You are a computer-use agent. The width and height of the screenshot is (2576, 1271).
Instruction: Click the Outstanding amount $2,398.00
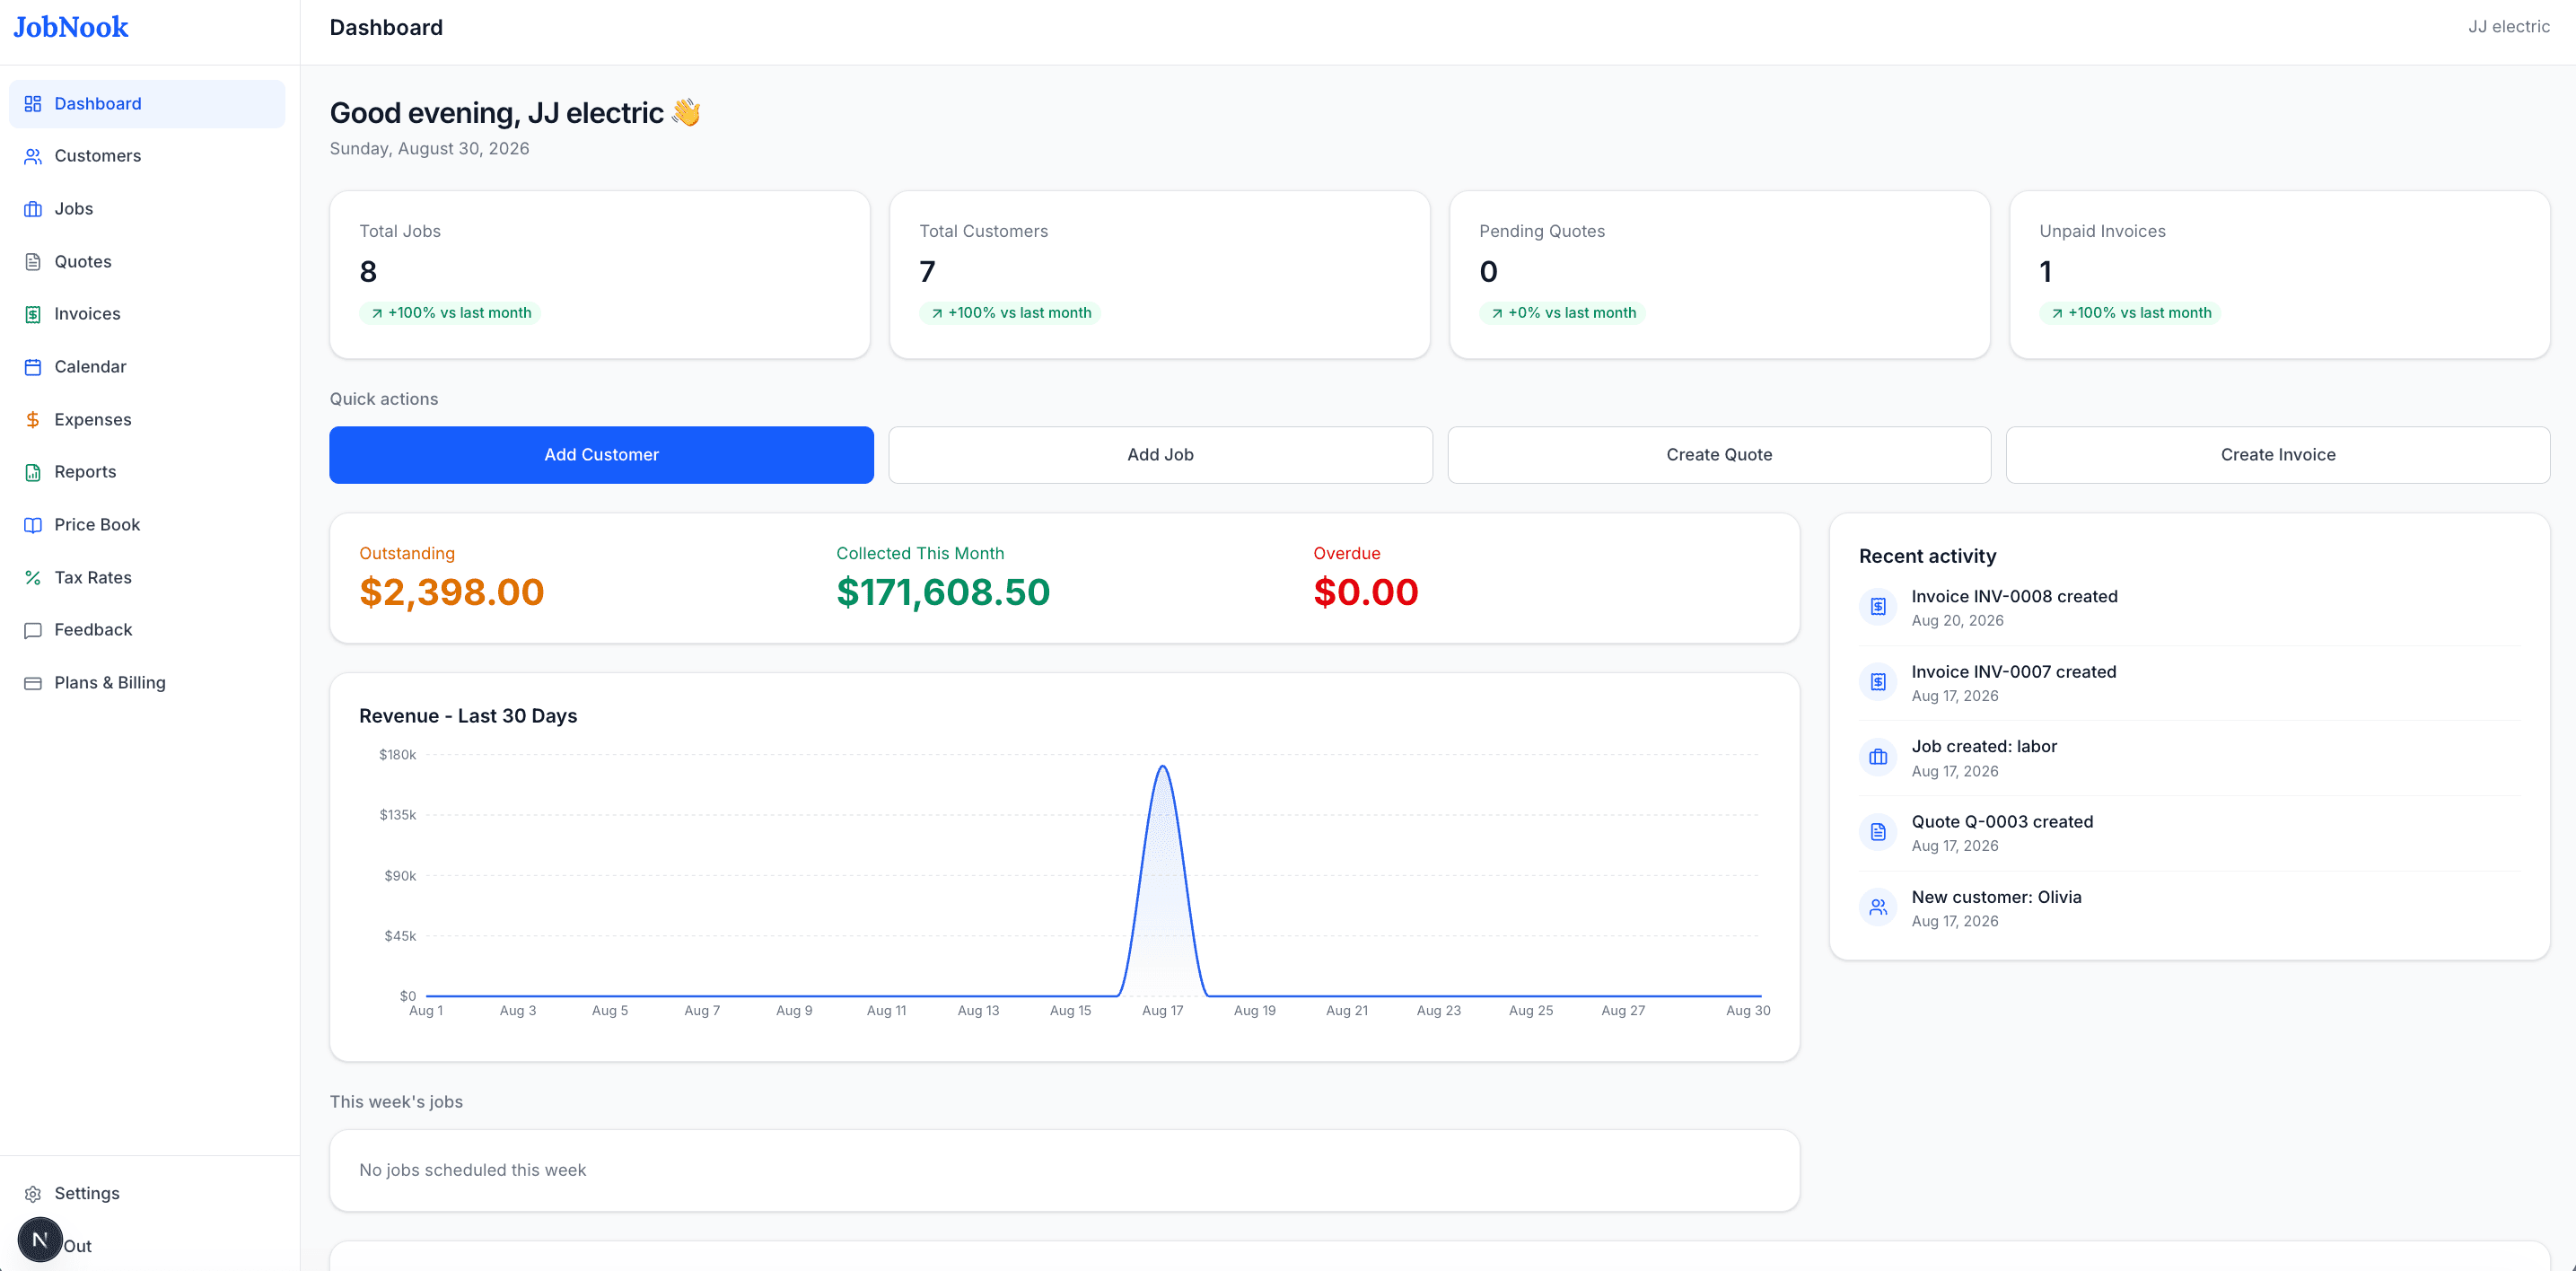point(452,593)
